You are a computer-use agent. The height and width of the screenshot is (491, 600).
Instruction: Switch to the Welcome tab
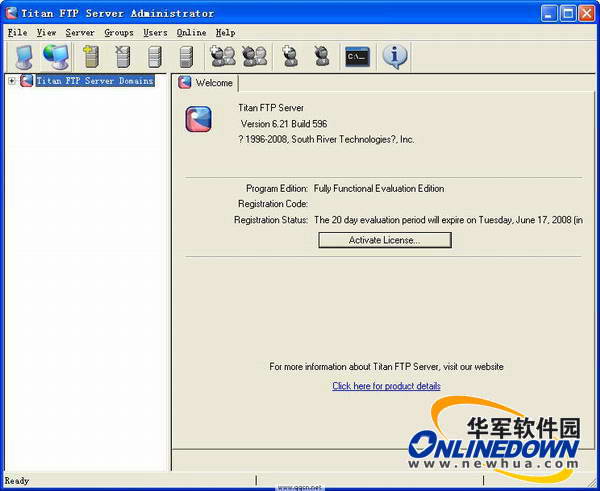(206, 83)
